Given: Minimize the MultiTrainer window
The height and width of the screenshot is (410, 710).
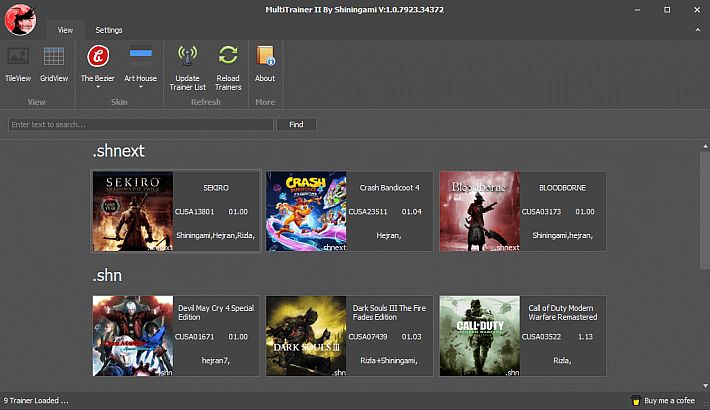Looking at the screenshot, I should click(637, 10).
